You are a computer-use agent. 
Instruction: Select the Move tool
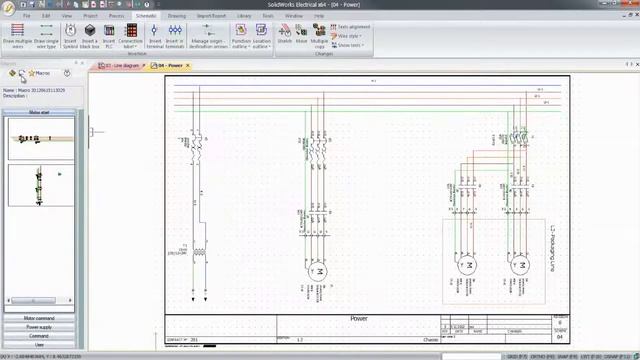[301, 33]
